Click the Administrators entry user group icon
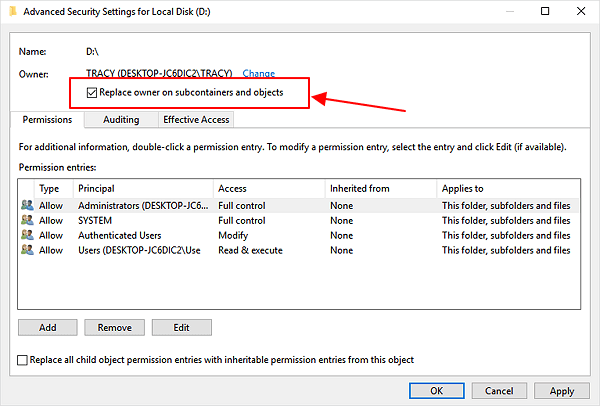 point(26,205)
